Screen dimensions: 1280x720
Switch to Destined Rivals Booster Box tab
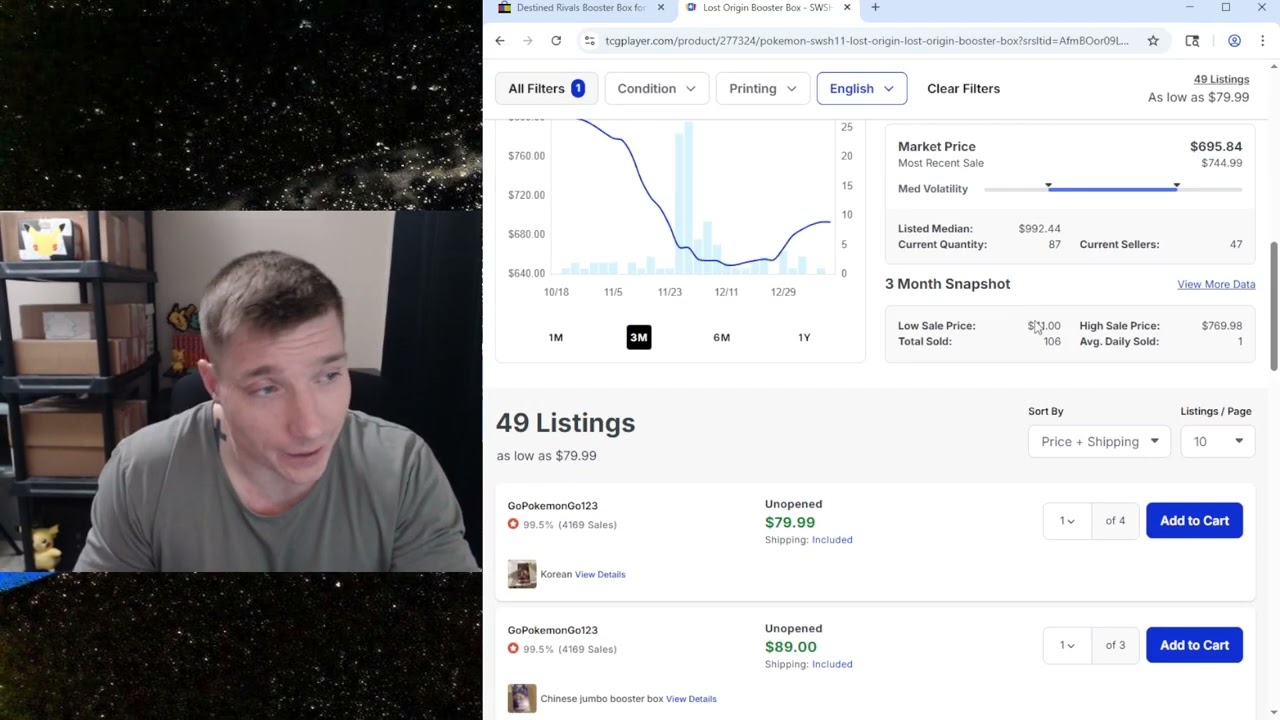(580, 8)
